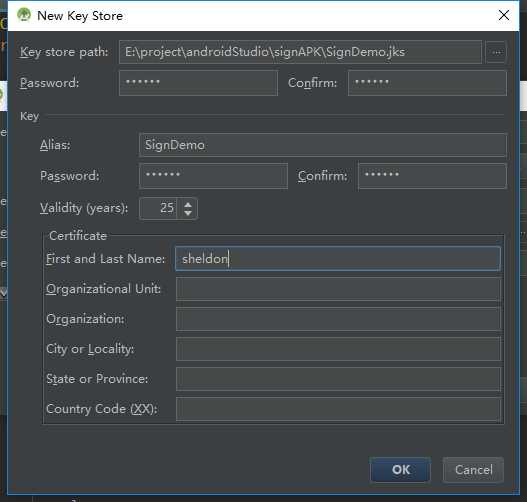Click the First and Last Name field
The height and width of the screenshot is (502, 527).
tap(338, 259)
